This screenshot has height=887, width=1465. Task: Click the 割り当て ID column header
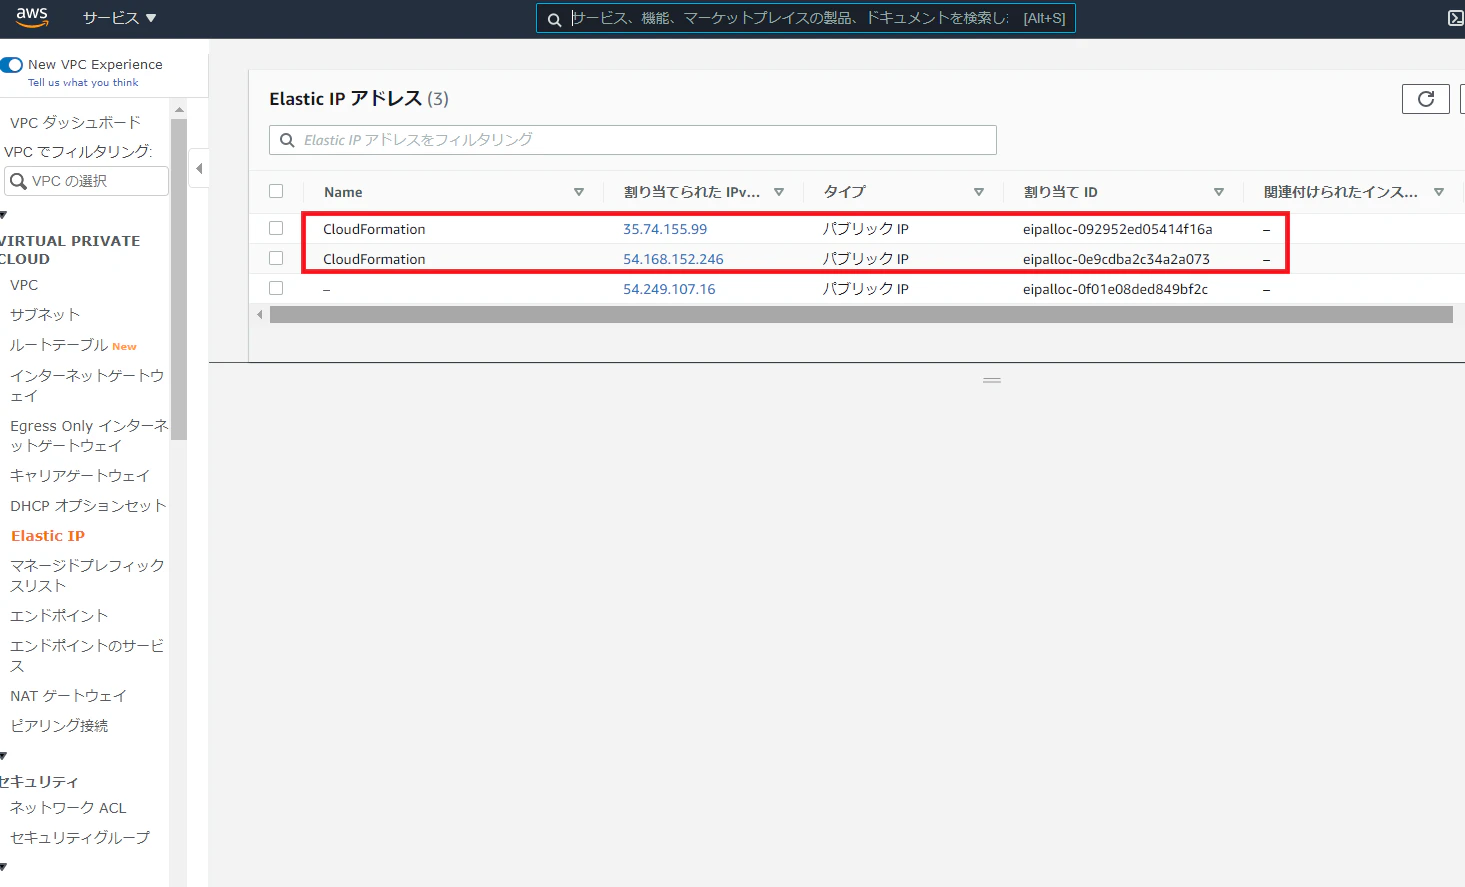point(1061,192)
